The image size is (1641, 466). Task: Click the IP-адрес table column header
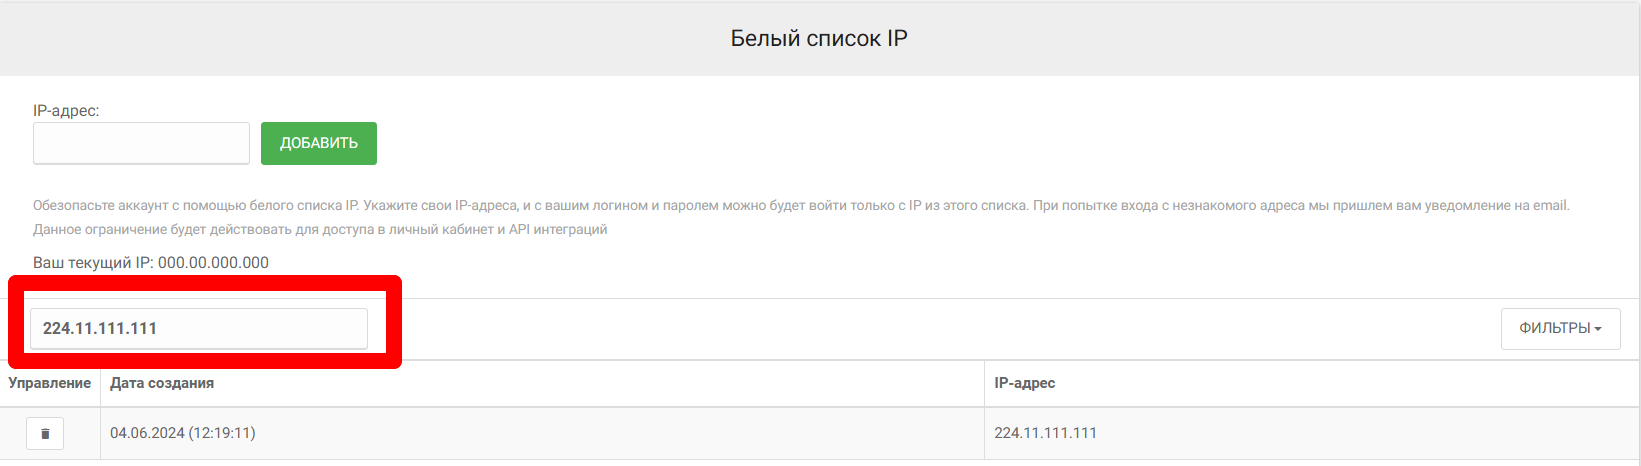[1024, 383]
